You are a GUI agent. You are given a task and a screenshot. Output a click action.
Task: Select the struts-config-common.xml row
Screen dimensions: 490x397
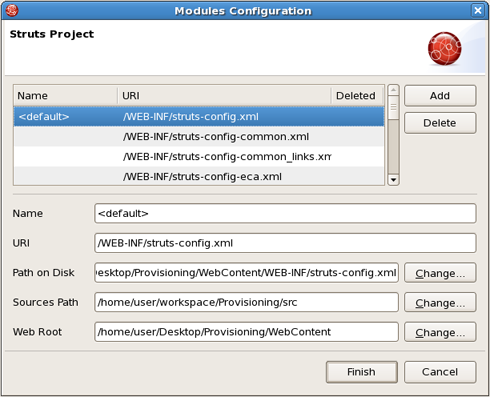click(199, 137)
